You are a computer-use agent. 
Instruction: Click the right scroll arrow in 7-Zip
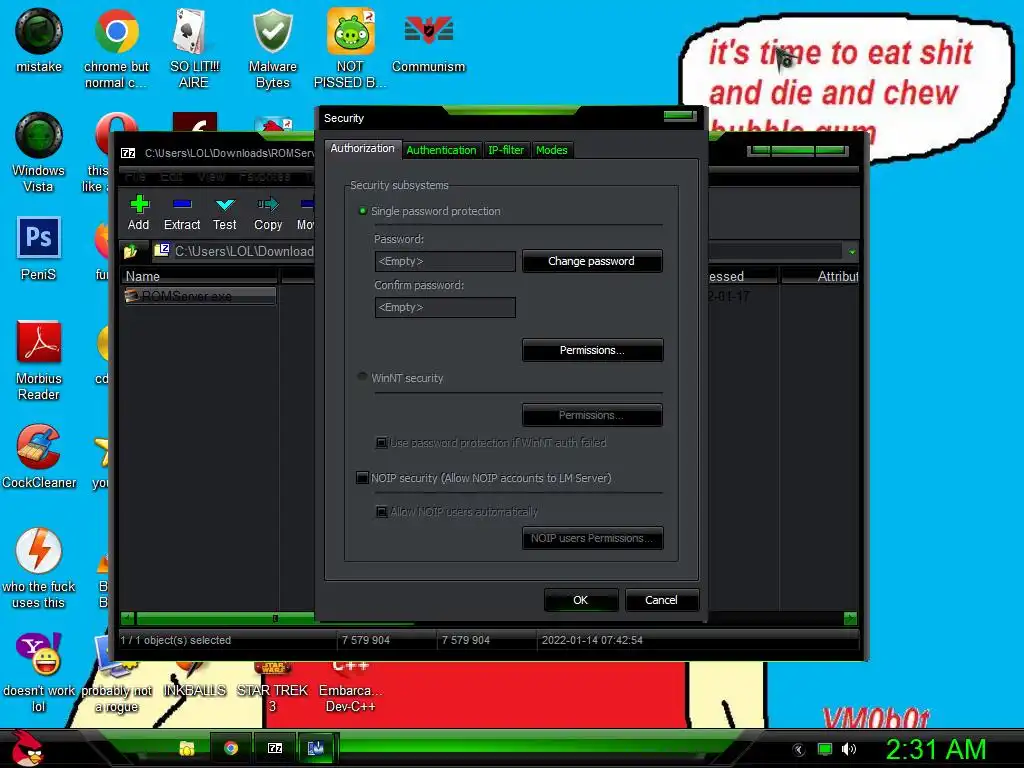tap(850, 618)
